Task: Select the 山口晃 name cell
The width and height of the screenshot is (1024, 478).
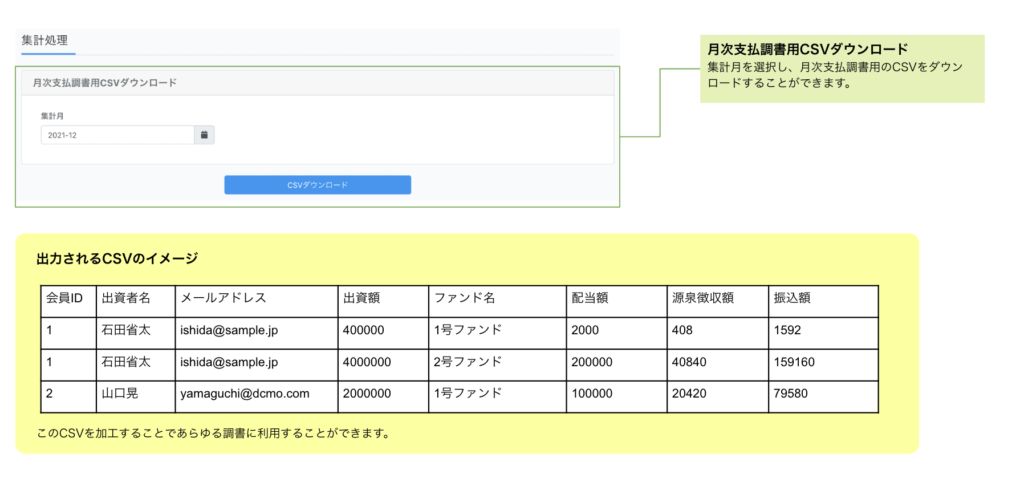Action: (x=119, y=394)
